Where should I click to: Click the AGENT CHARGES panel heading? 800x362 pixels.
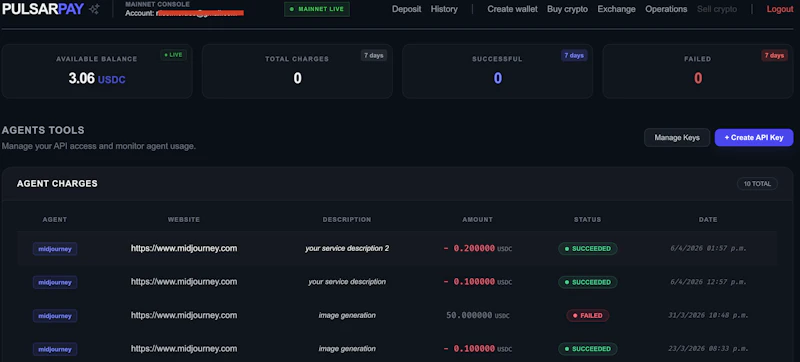tap(57, 184)
